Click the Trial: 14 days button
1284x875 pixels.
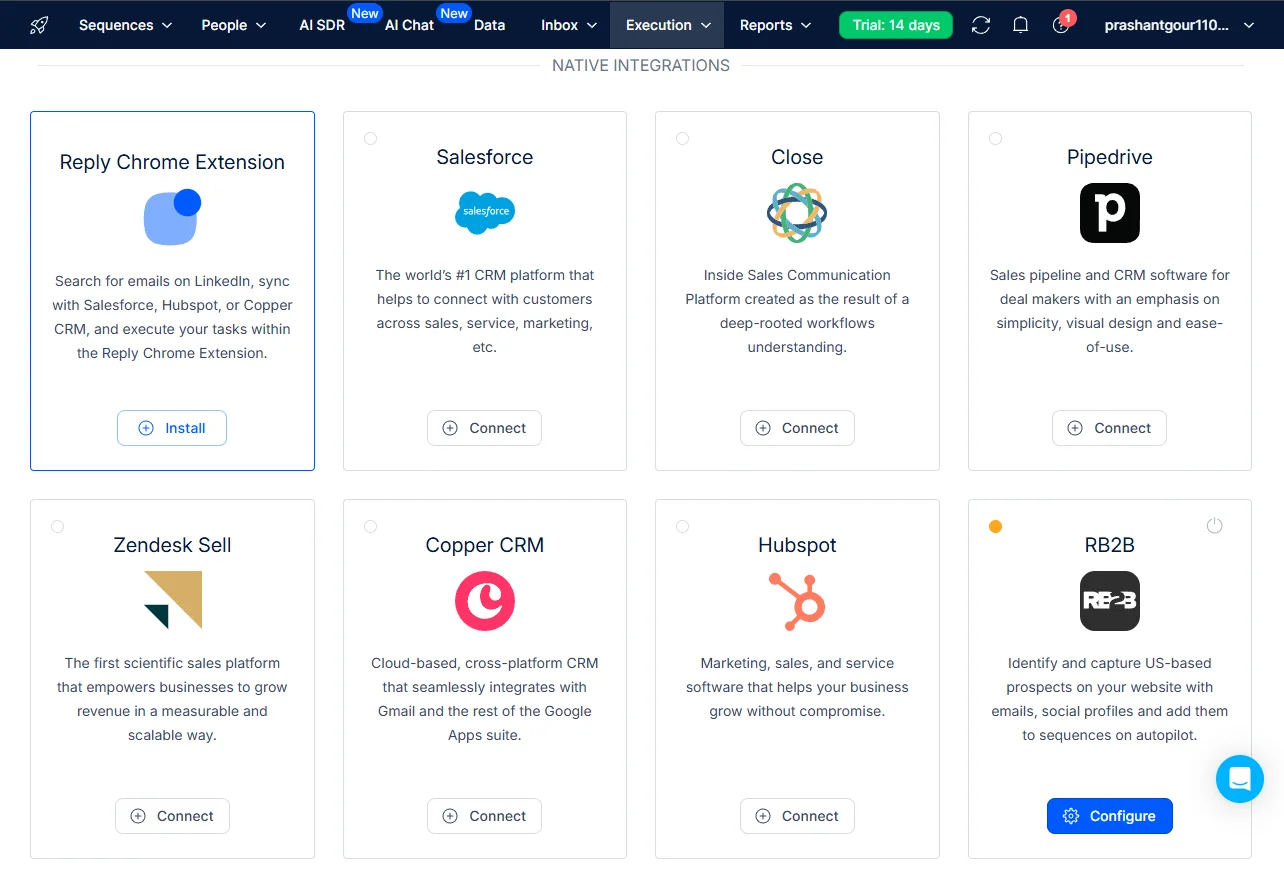pos(896,25)
